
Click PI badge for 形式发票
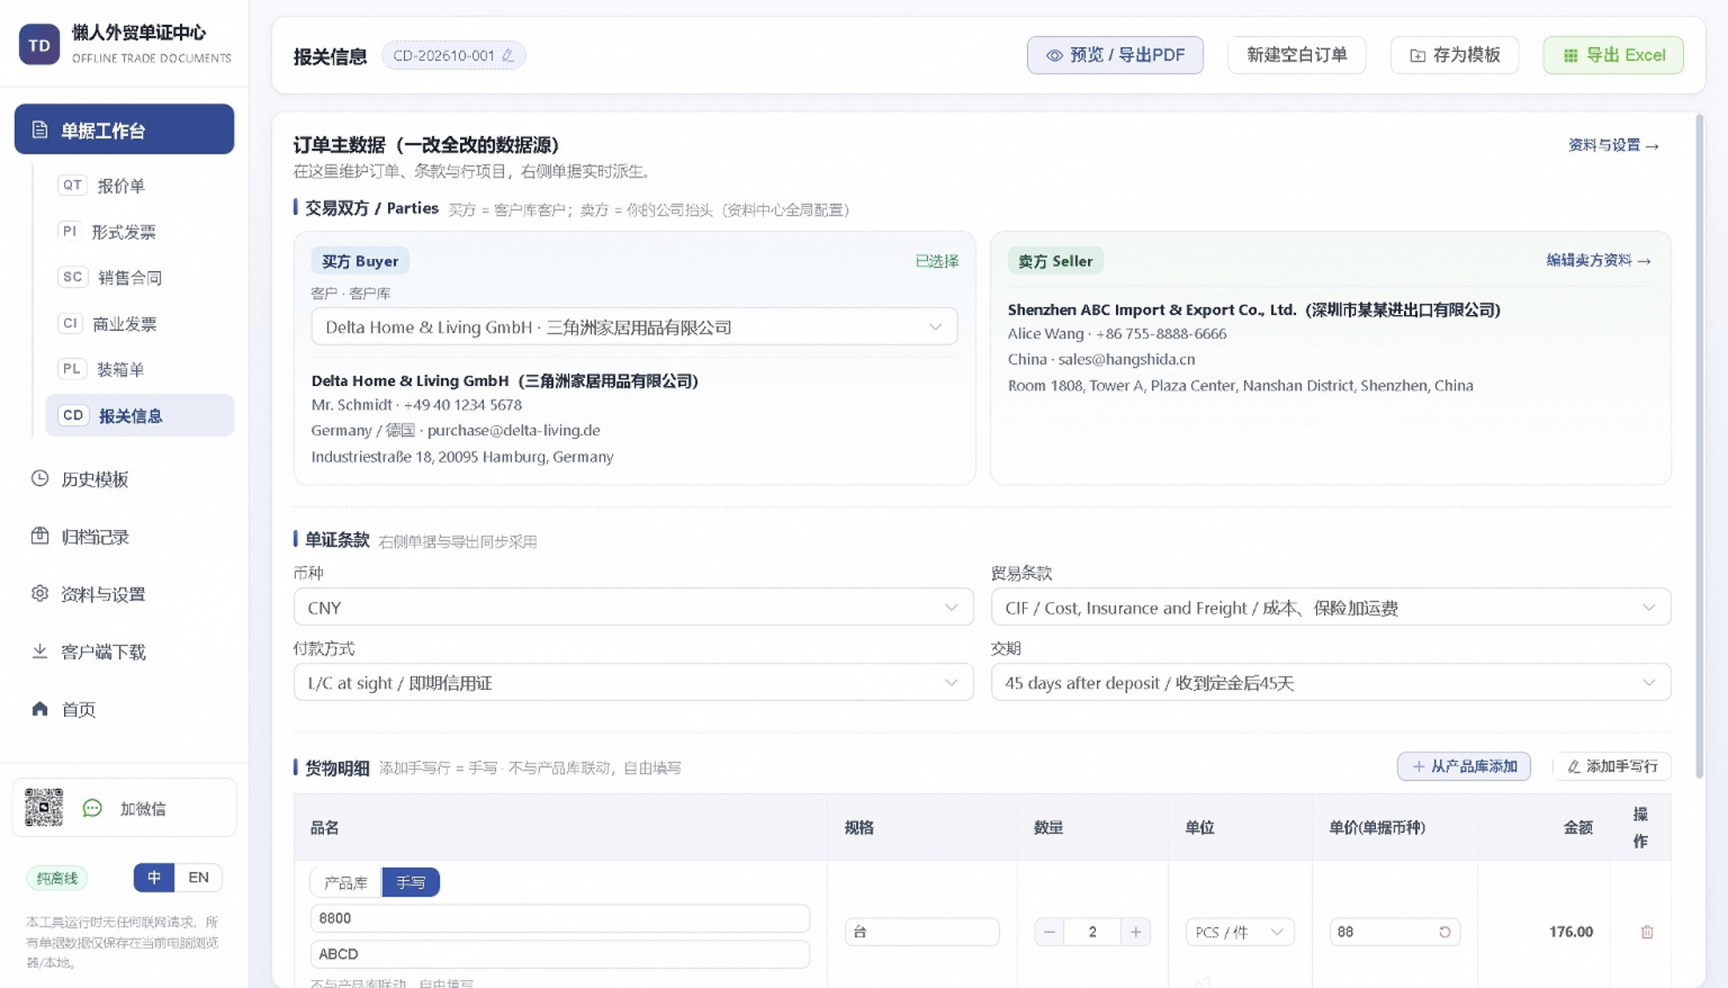pyautogui.click(x=69, y=231)
